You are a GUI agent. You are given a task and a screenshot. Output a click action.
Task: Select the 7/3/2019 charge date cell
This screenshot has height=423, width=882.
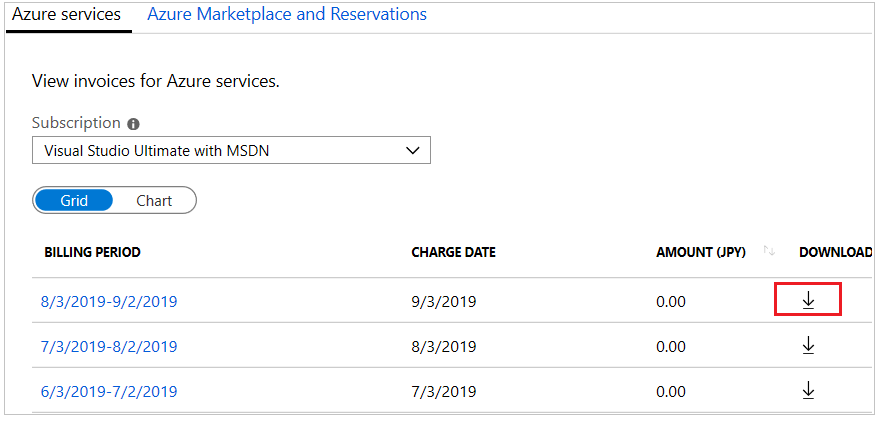coord(442,391)
